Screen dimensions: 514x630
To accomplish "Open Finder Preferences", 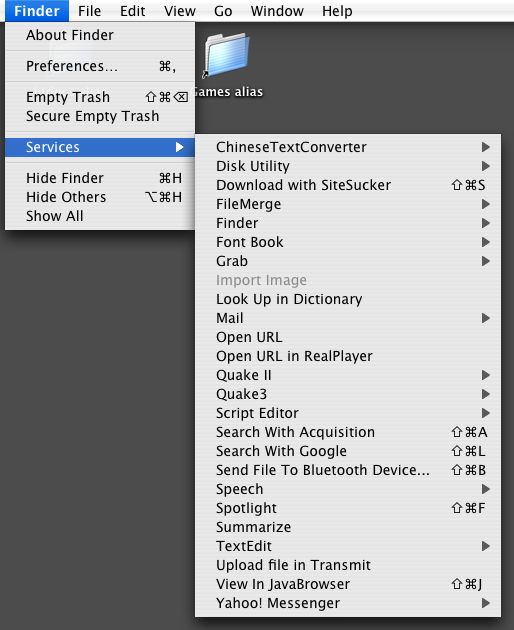I will pyautogui.click(x=100, y=66).
